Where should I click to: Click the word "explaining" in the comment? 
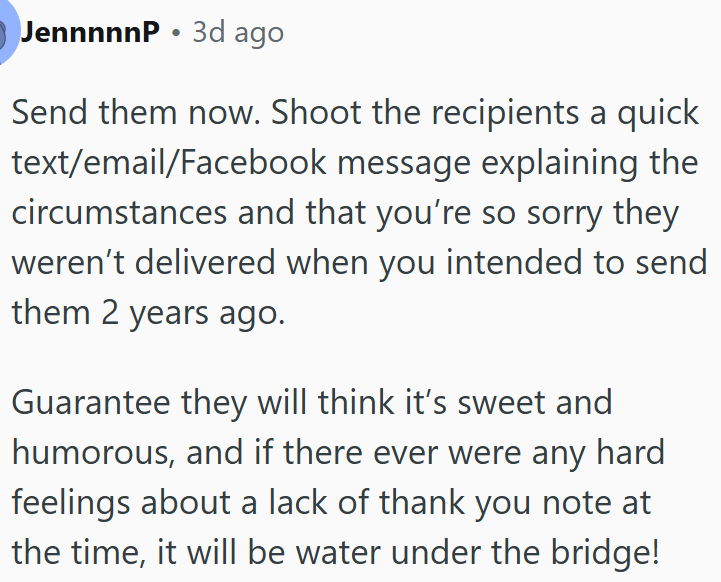[x=550, y=162]
